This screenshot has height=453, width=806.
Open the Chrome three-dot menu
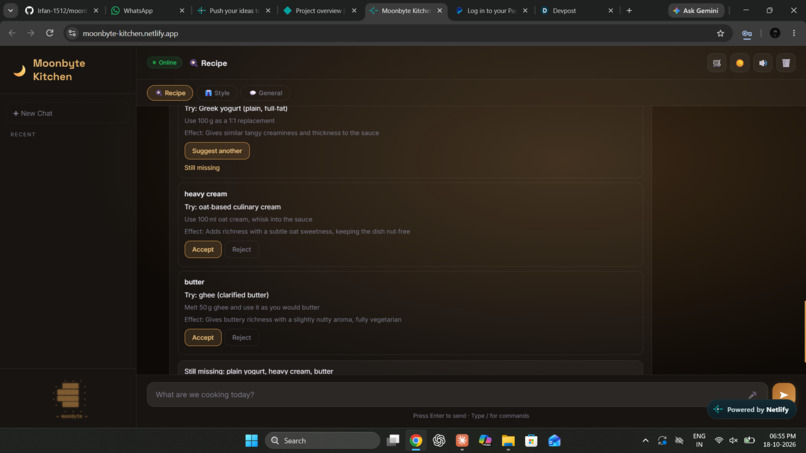coord(794,33)
